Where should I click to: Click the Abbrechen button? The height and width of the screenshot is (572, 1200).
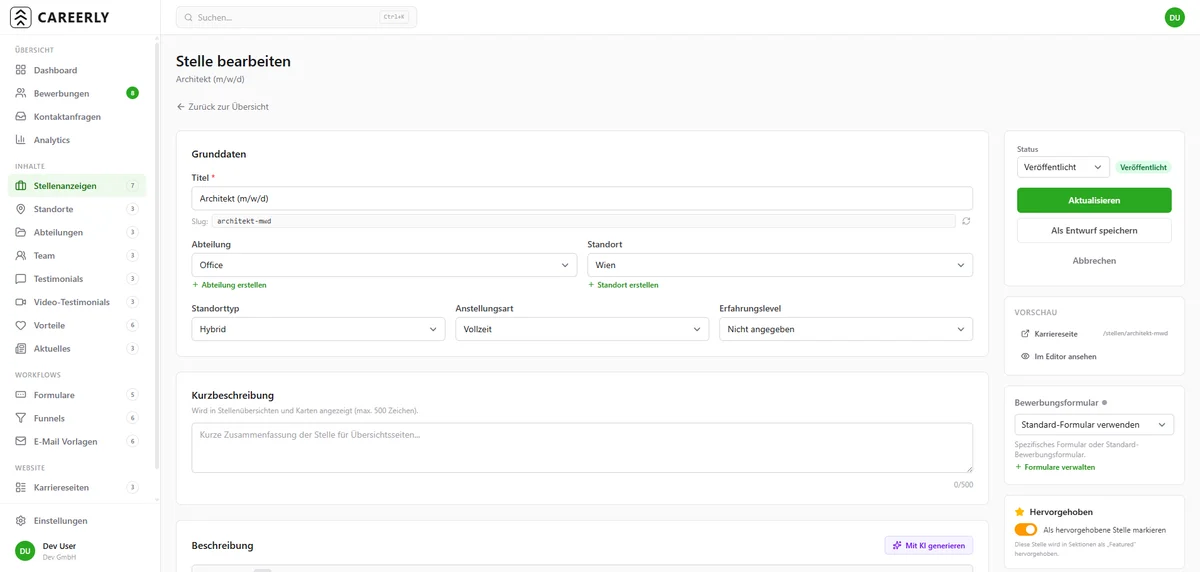(1094, 261)
